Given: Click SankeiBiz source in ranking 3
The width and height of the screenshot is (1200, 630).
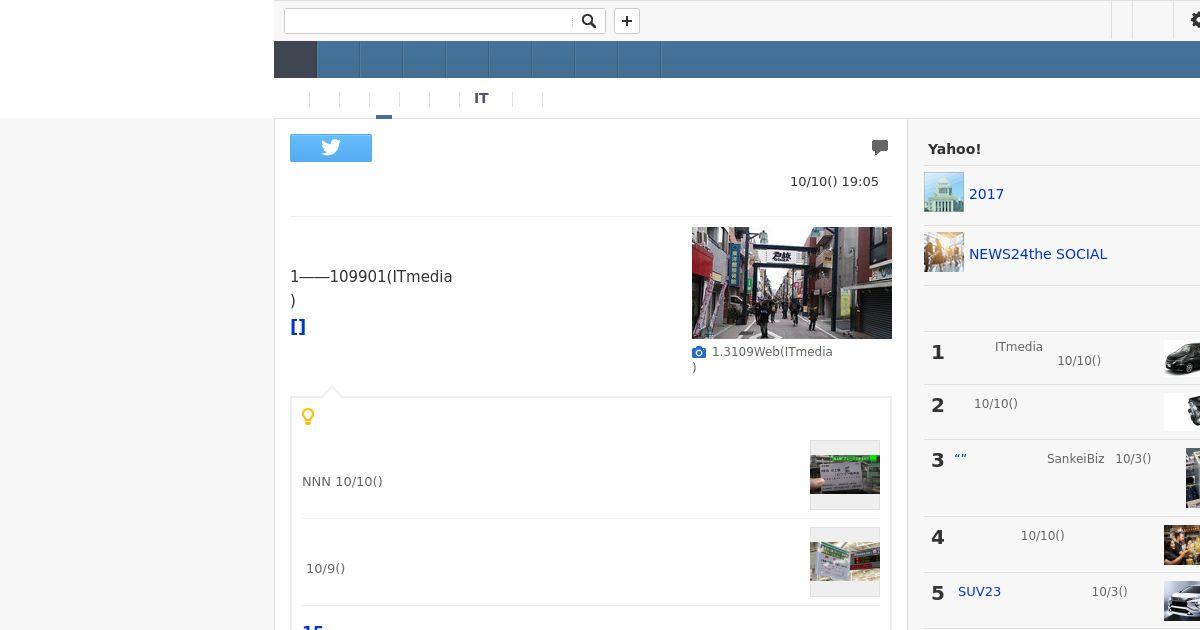Looking at the screenshot, I should tap(1075, 459).
